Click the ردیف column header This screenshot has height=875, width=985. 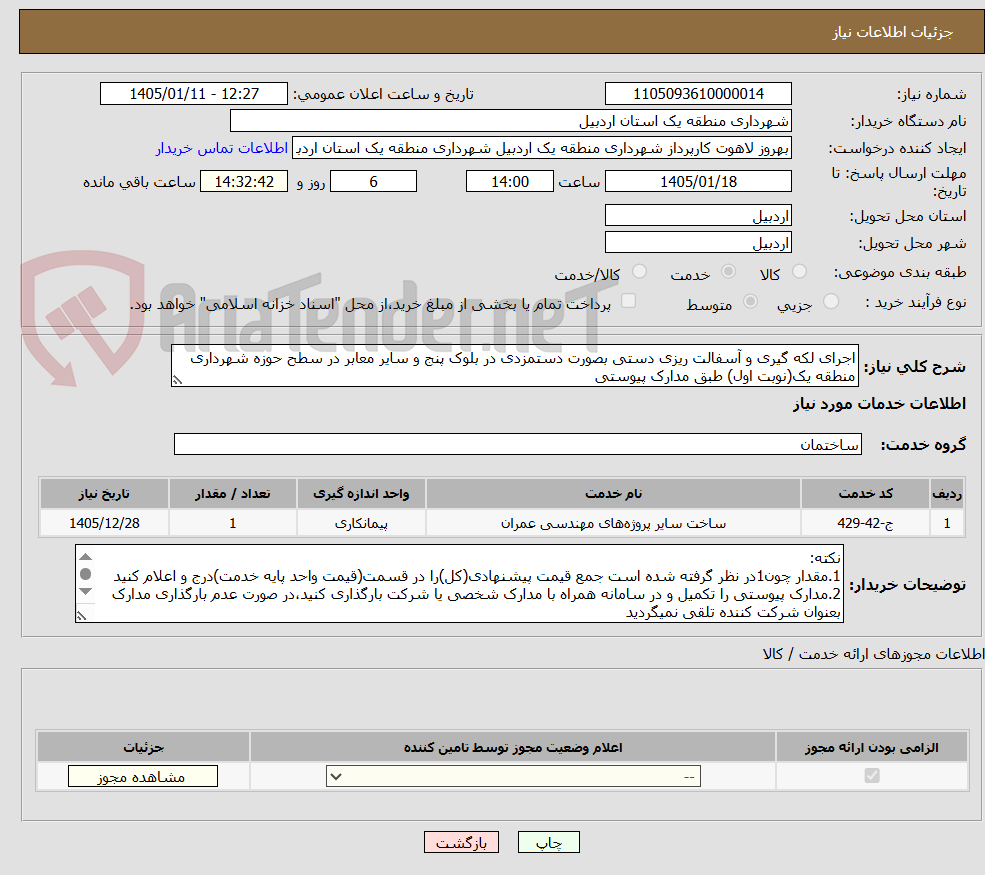click(947, 493)
